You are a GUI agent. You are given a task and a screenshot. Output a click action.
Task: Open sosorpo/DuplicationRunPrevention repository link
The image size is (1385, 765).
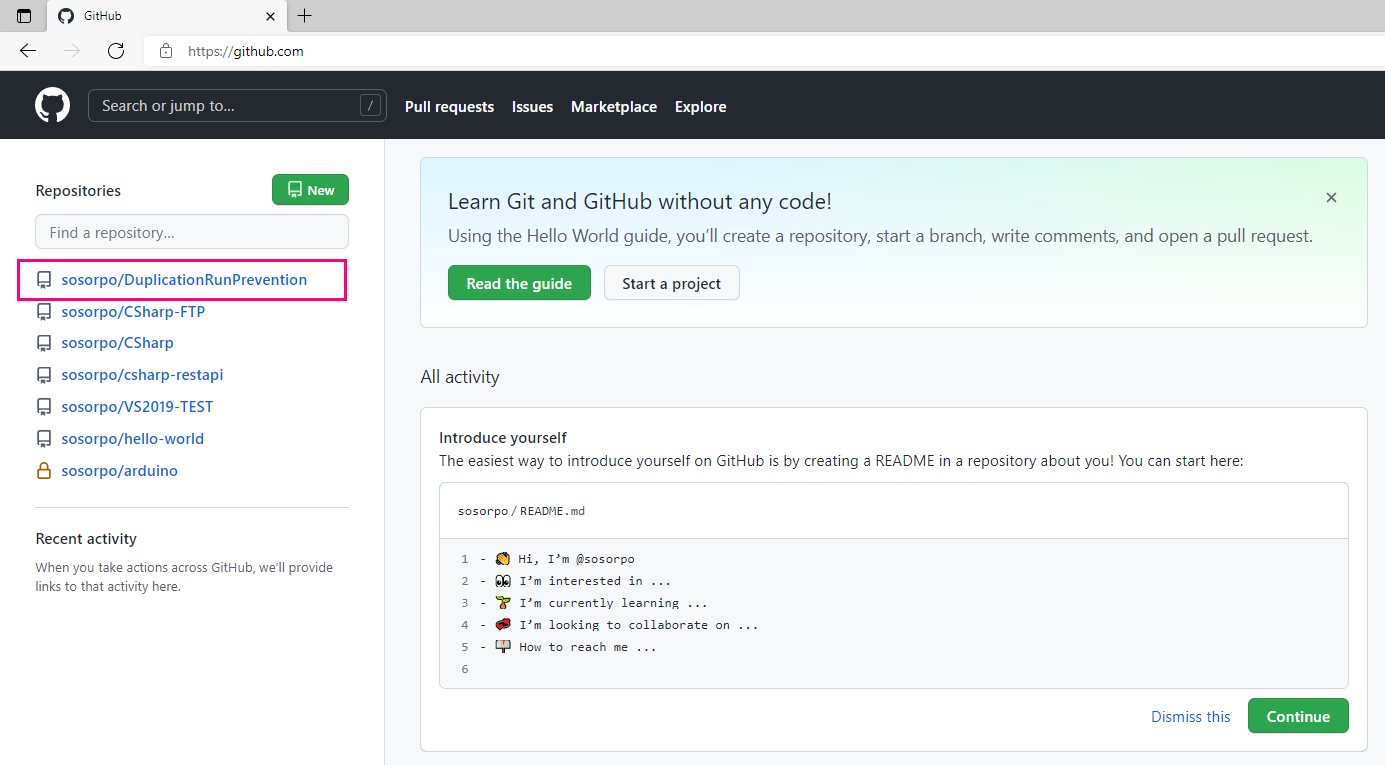[184, 280]
